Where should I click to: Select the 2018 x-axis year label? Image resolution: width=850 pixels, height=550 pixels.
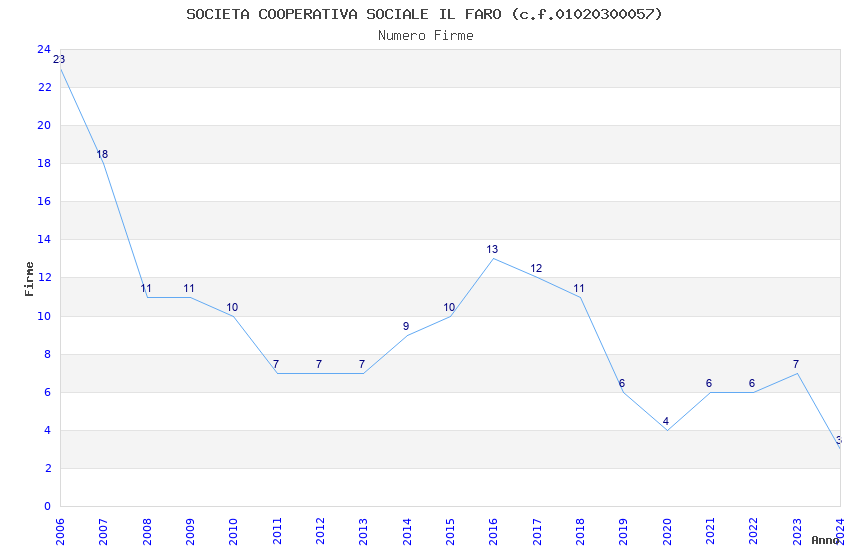[x=580, y=531]
